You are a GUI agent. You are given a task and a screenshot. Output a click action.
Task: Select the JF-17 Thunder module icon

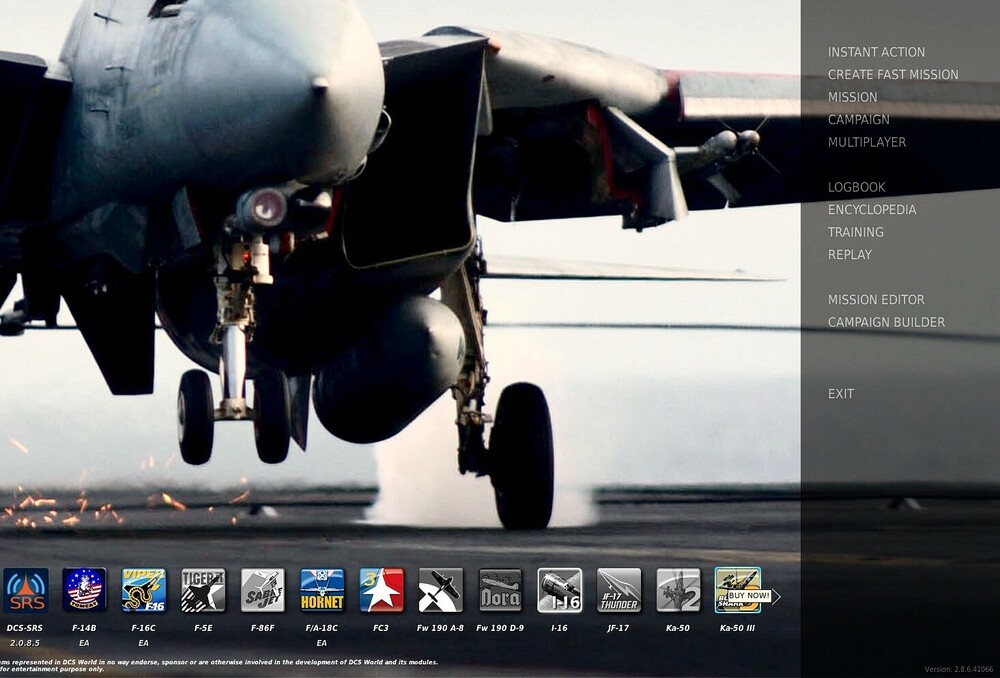[619, 591]
